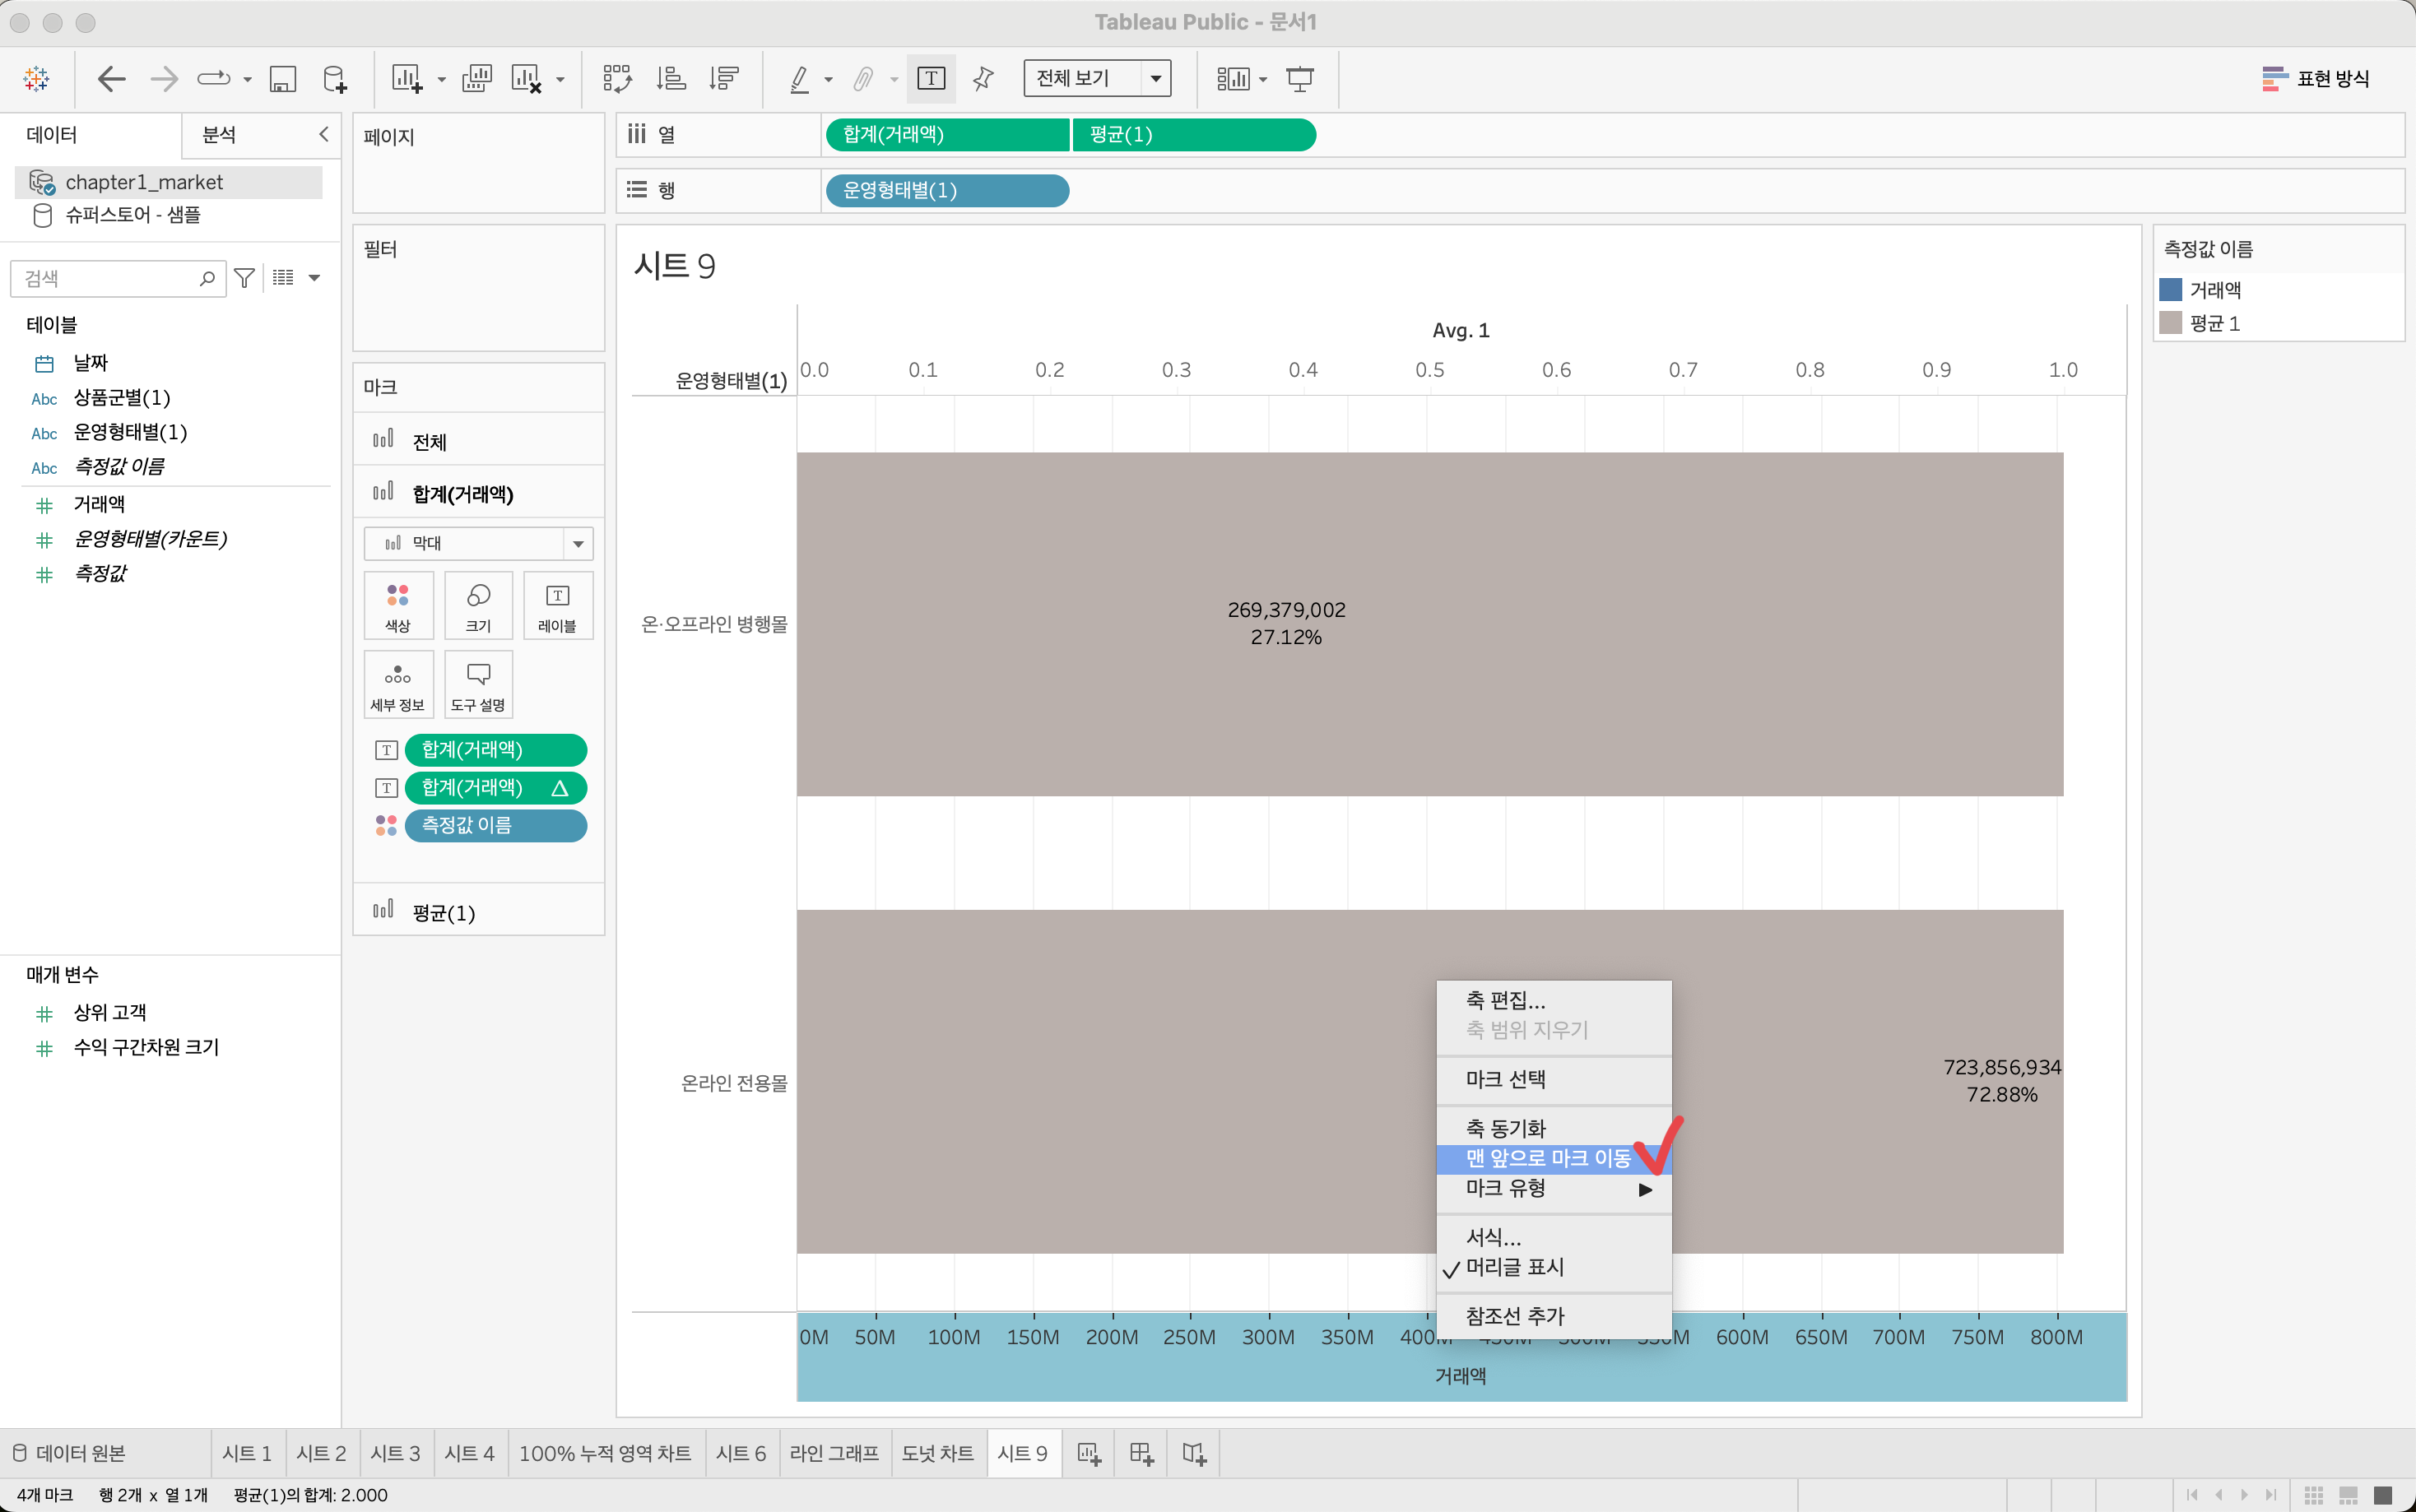Viewport: 2416px width, 1512px height.
Task: Click the presentation mode icon
Action: (1299, 78)
